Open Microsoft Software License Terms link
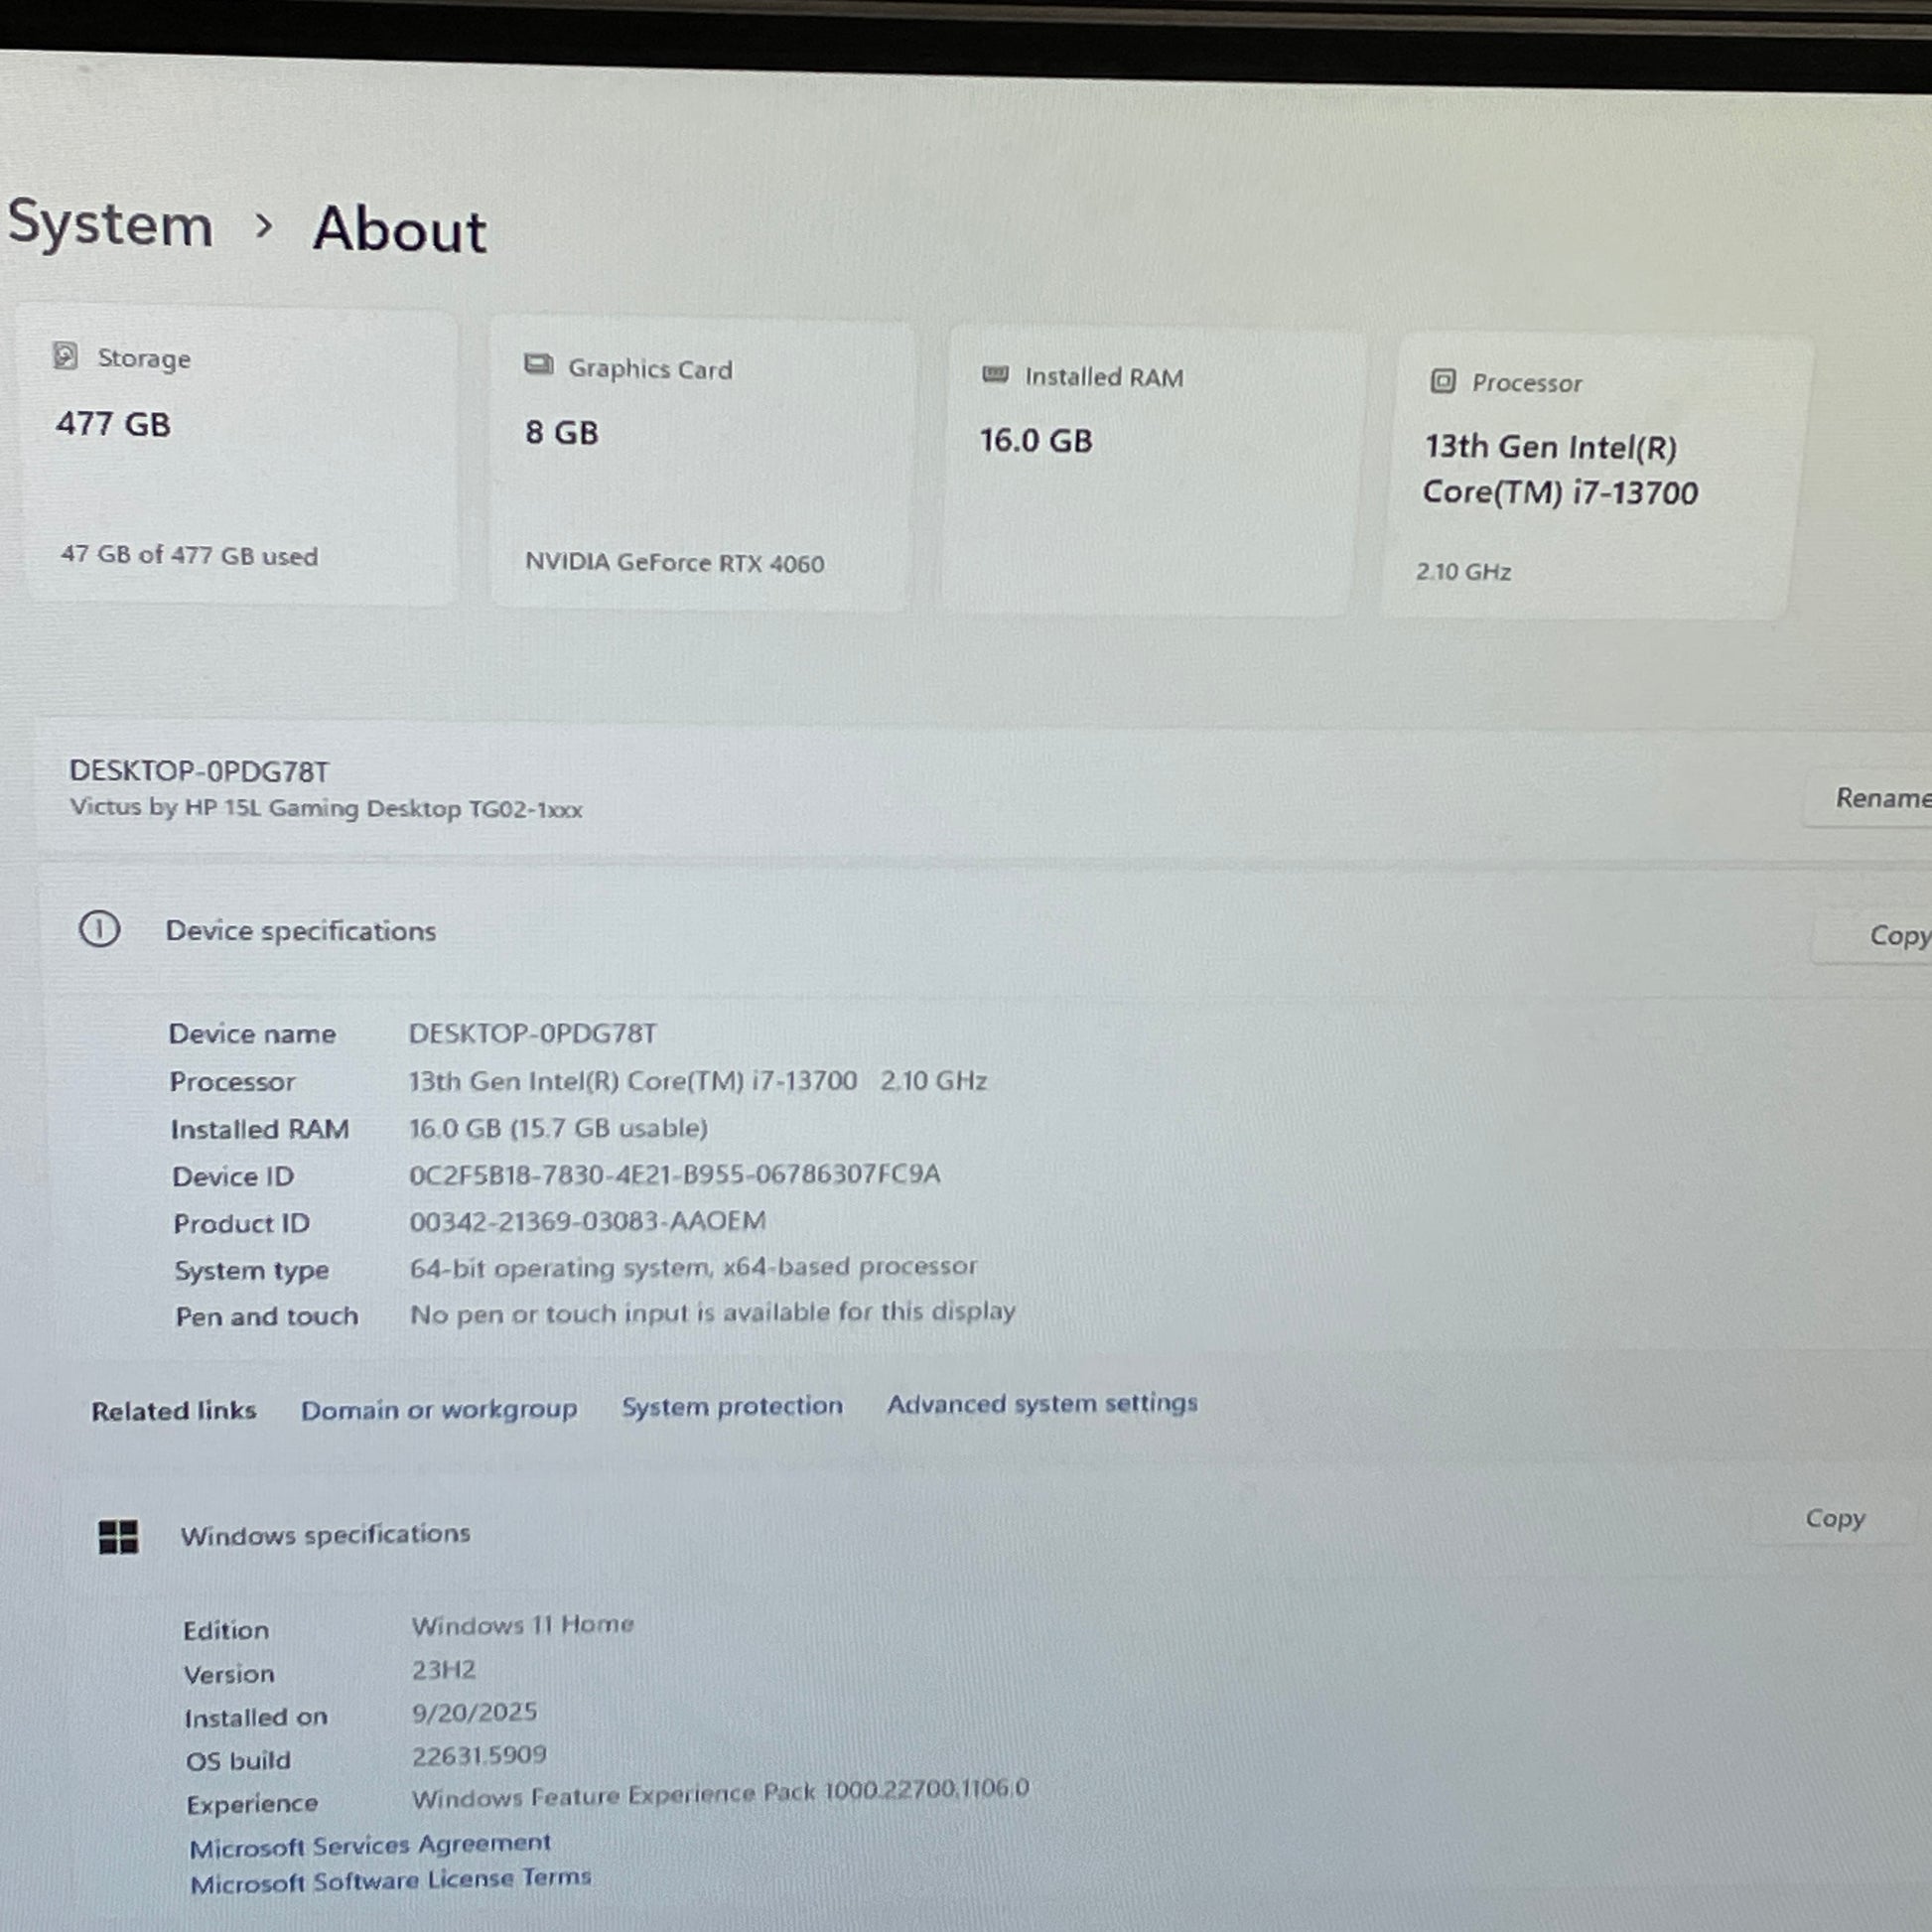 click(390, 1881)
